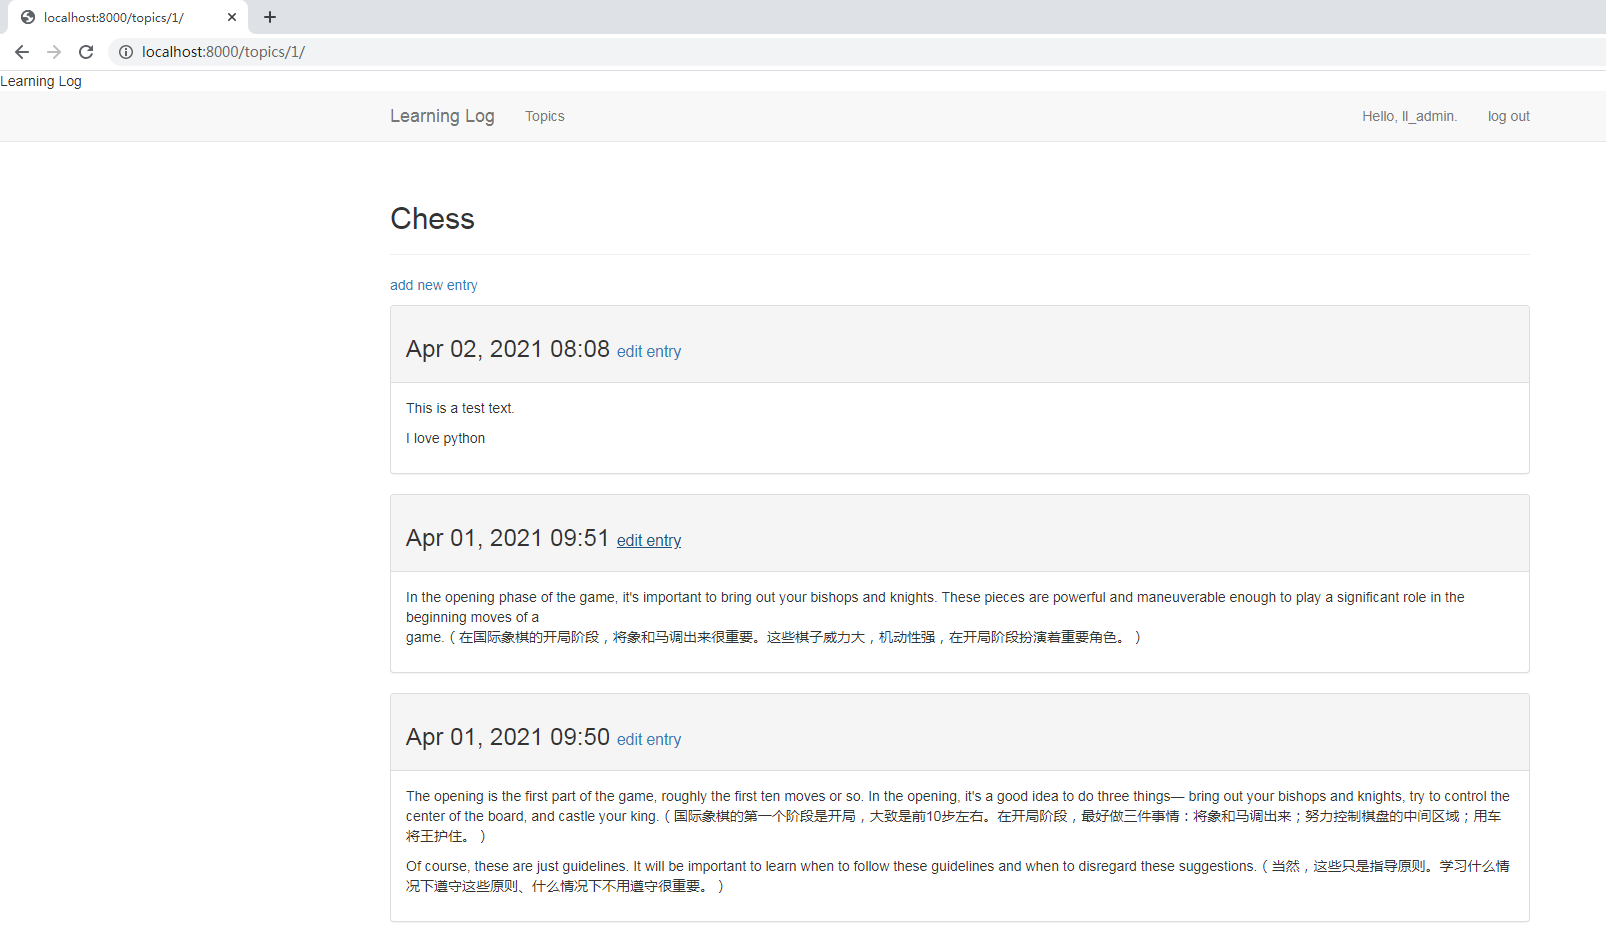Reload the page with the refresh icon

[86, 52]
